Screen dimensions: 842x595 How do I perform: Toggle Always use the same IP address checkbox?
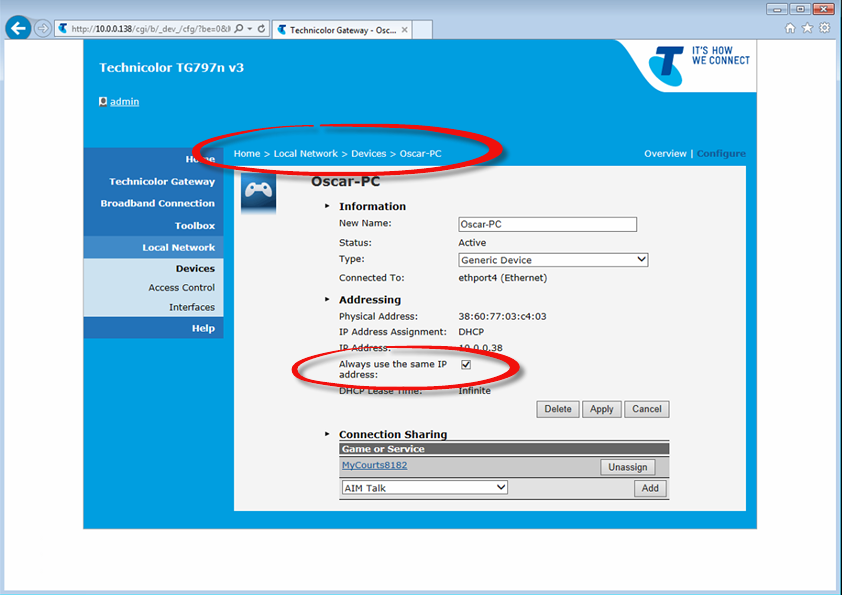pos(466,365)
